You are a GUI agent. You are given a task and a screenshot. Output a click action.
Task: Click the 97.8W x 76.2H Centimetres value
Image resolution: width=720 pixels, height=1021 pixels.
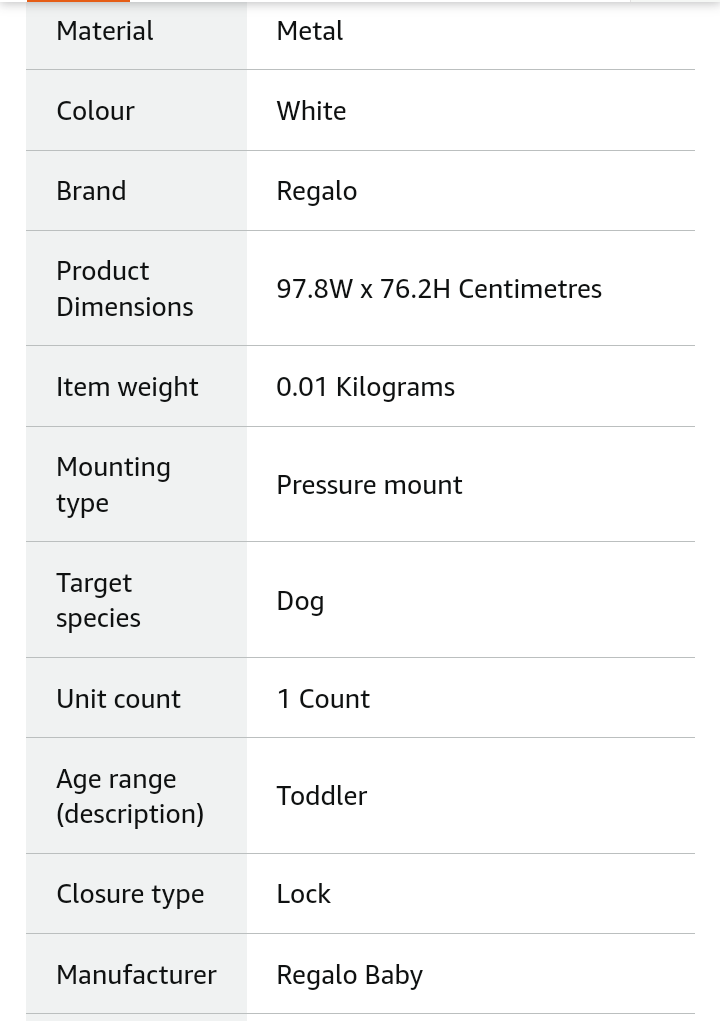439,289
